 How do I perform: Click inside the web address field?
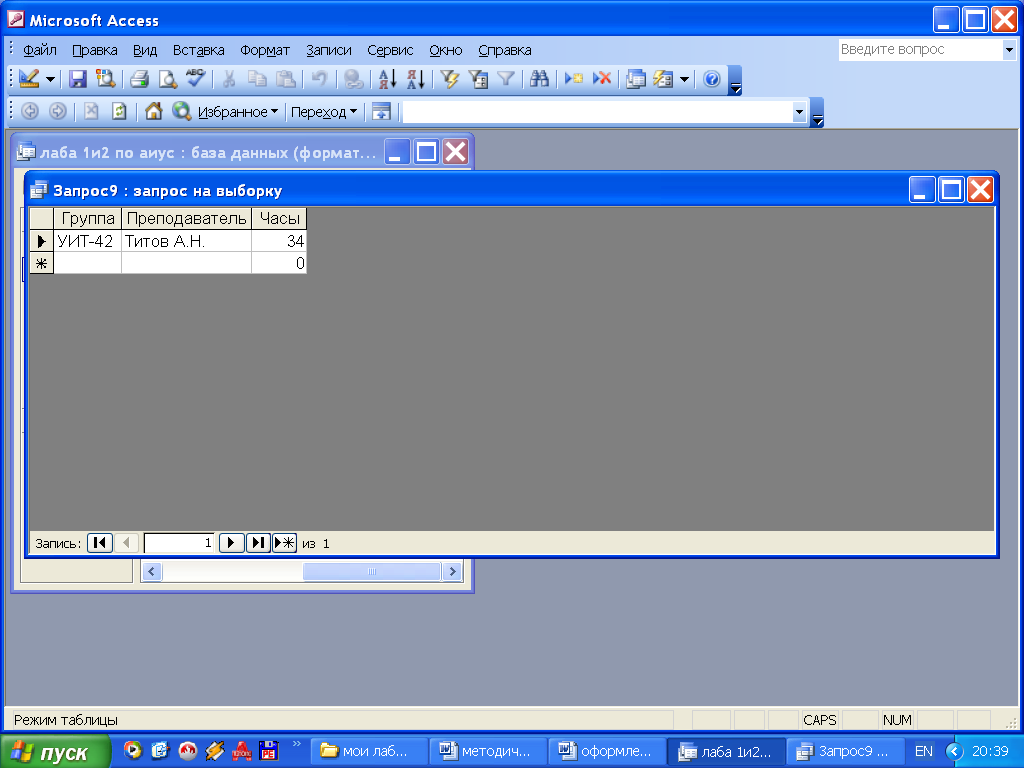pyautogui.click(x=597, y=112)
